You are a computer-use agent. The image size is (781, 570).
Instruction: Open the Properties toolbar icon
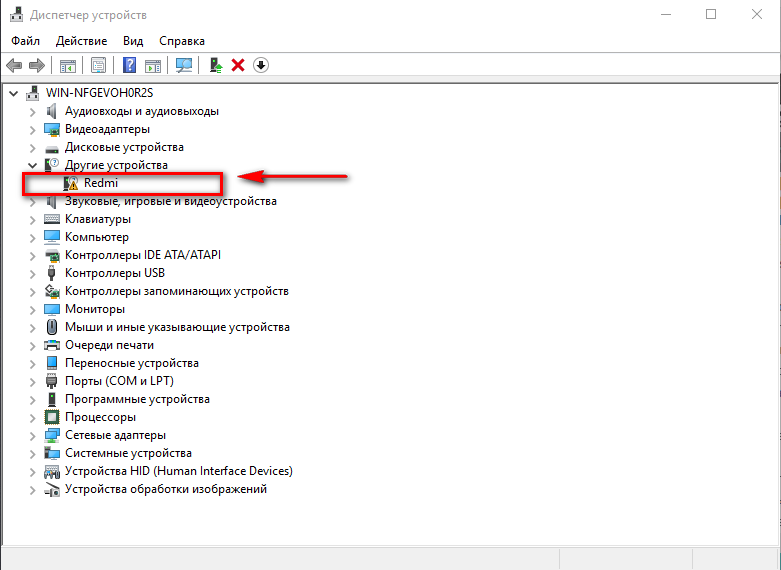click(99, 65)
